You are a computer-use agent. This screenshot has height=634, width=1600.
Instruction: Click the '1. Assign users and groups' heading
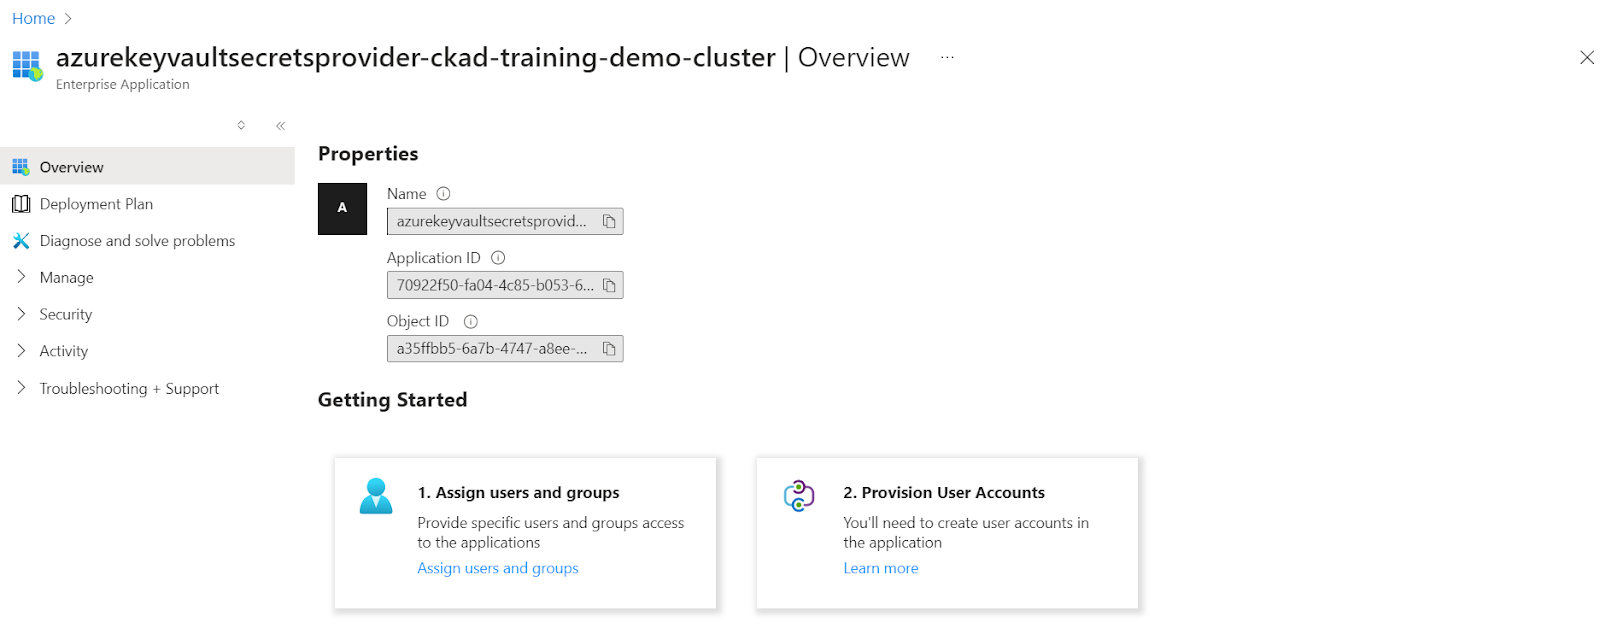[x=518, y=493]
